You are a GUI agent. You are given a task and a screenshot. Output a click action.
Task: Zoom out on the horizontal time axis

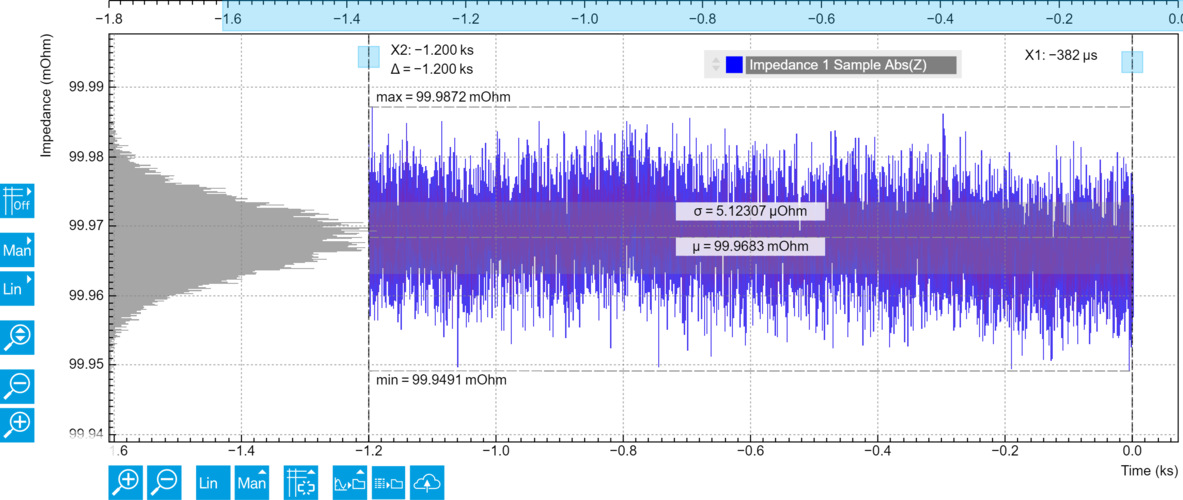[164, 481]
